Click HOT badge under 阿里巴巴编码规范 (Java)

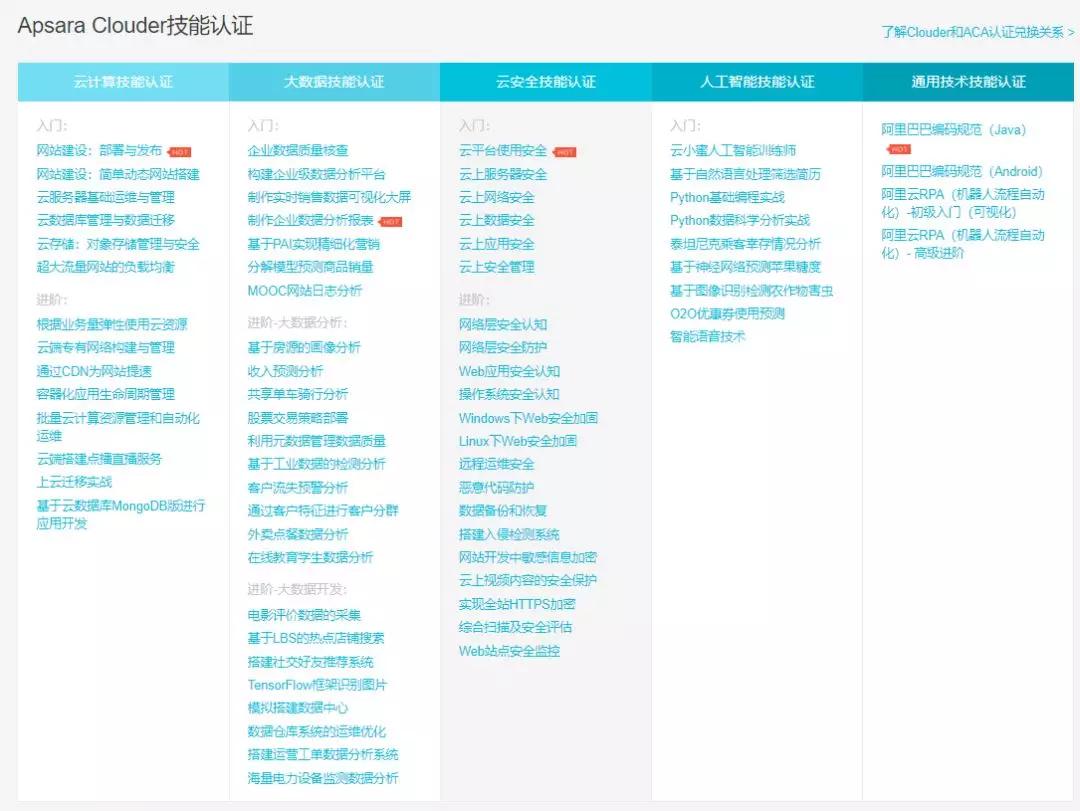[898, 150]
